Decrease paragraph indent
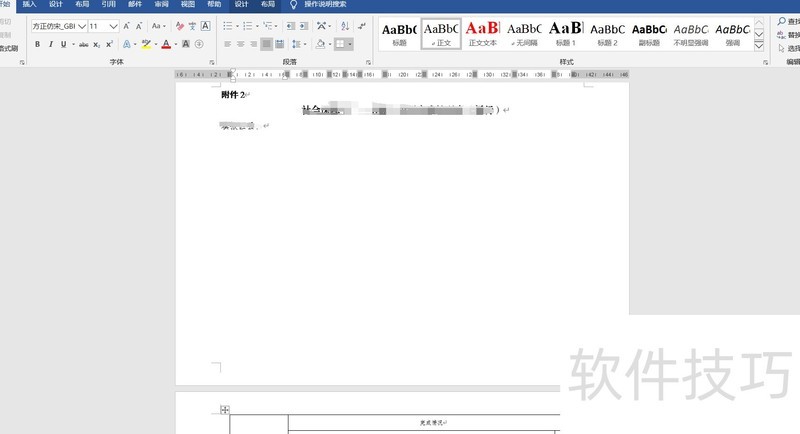The width and height of the screenshot is (800, 434). click(290, 26)
